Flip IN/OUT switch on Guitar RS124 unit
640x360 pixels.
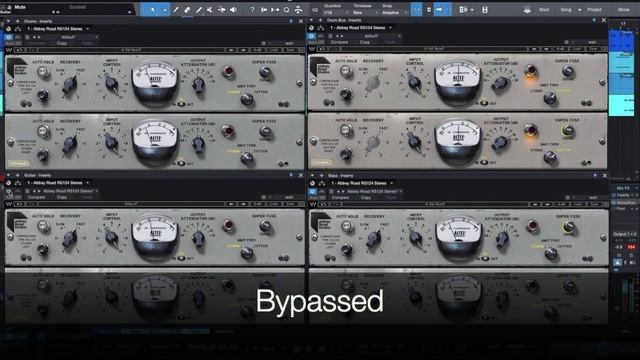(x=181, y=258)
